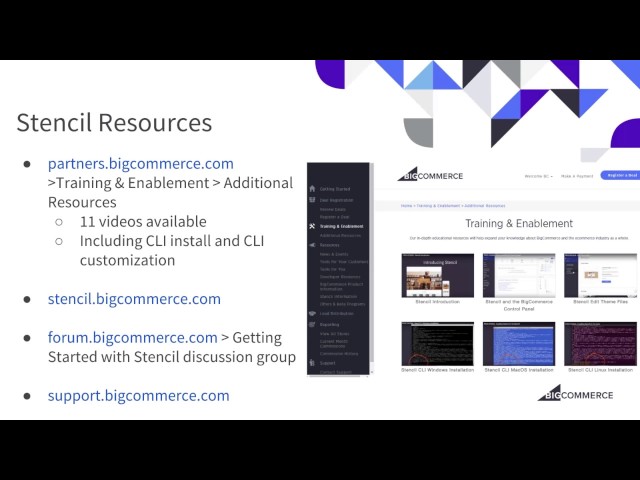
Task: Open Commission History sidebar entry
Action: tap(339, 353)
